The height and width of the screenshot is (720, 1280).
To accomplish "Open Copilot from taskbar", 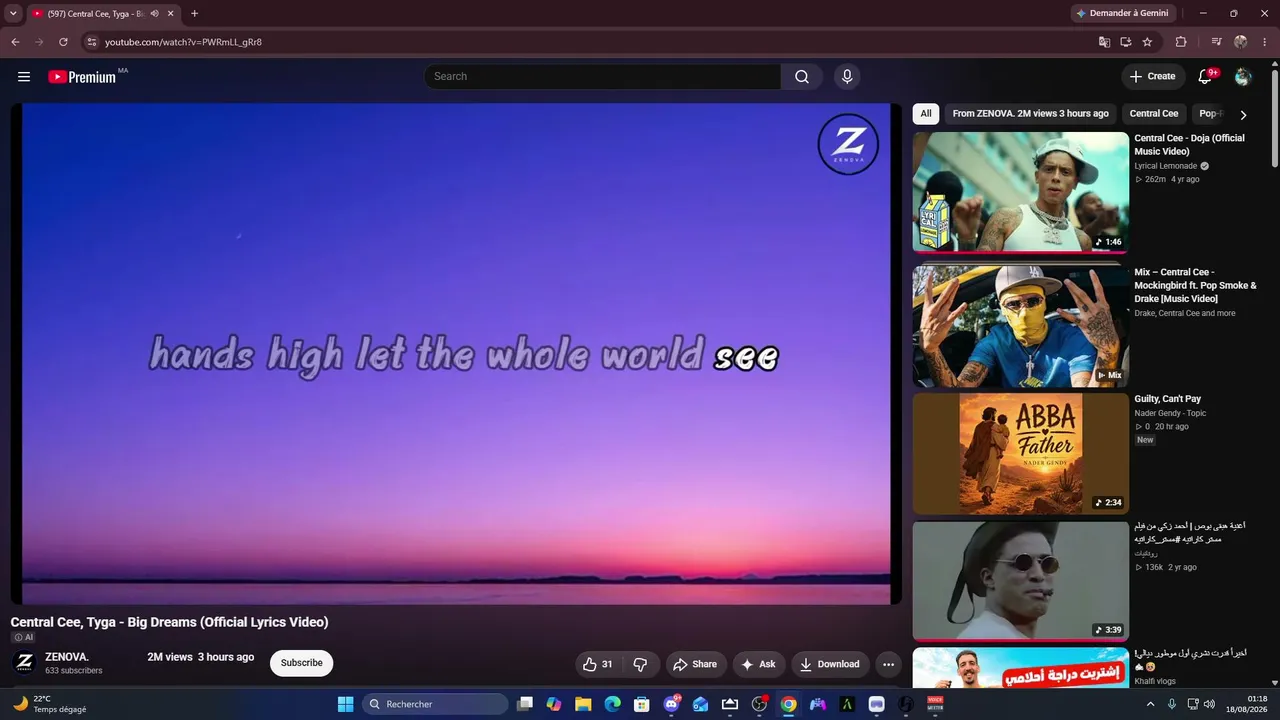I will click(x=554, y=704).
